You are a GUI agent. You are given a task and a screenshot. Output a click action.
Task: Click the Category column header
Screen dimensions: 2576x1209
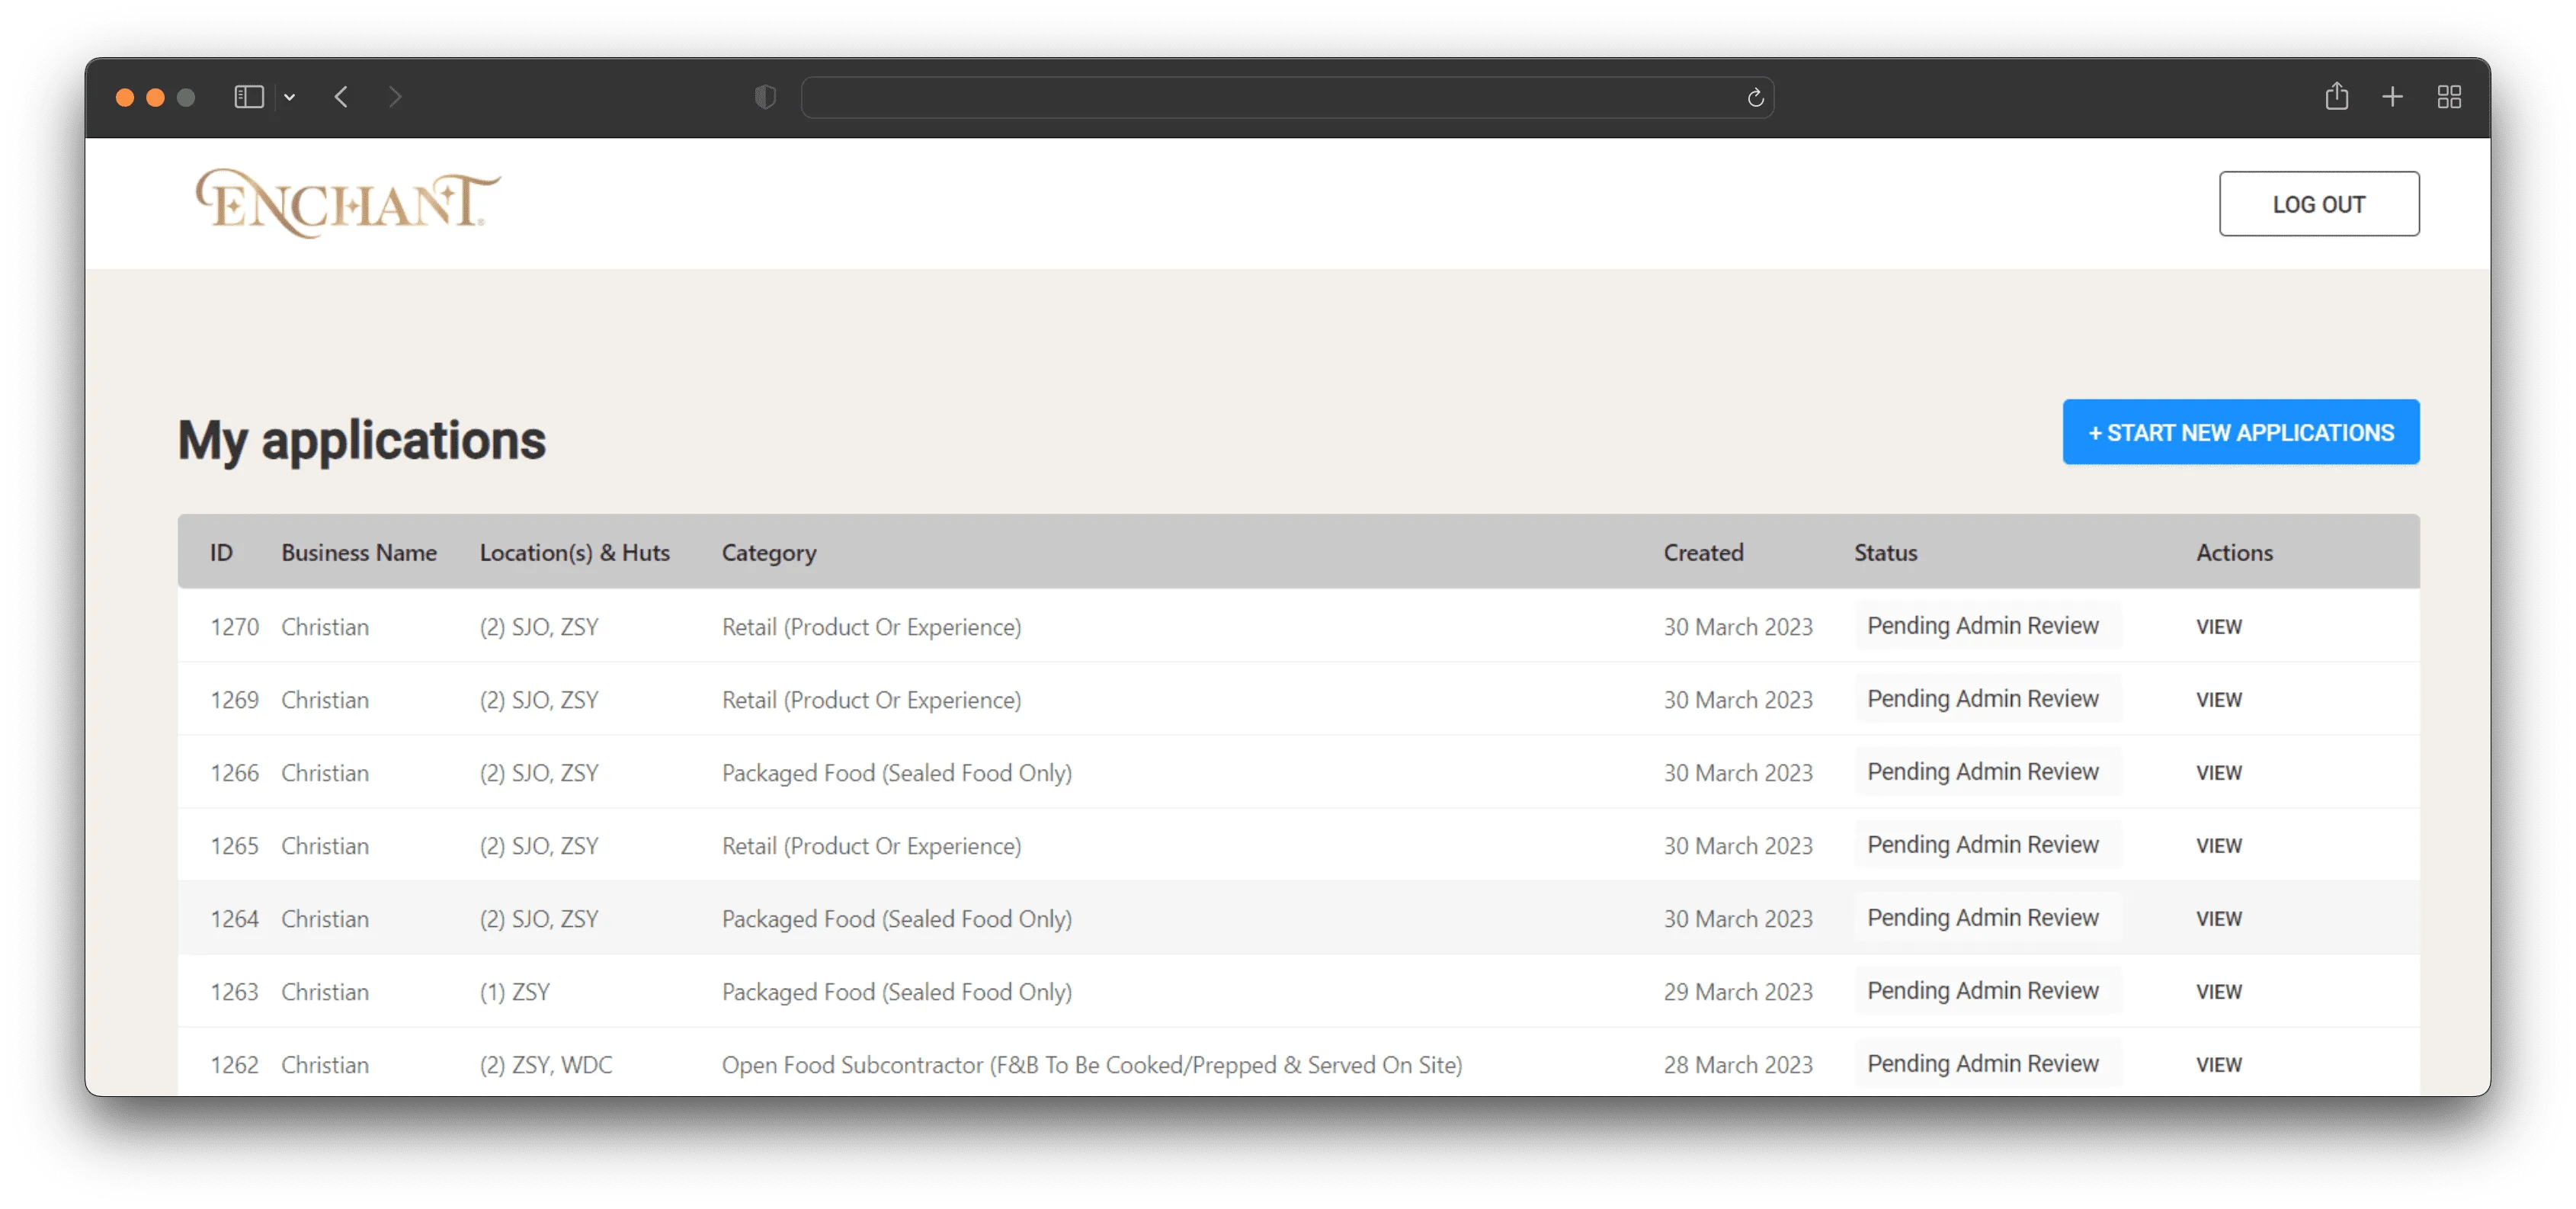tap(769, 553)
